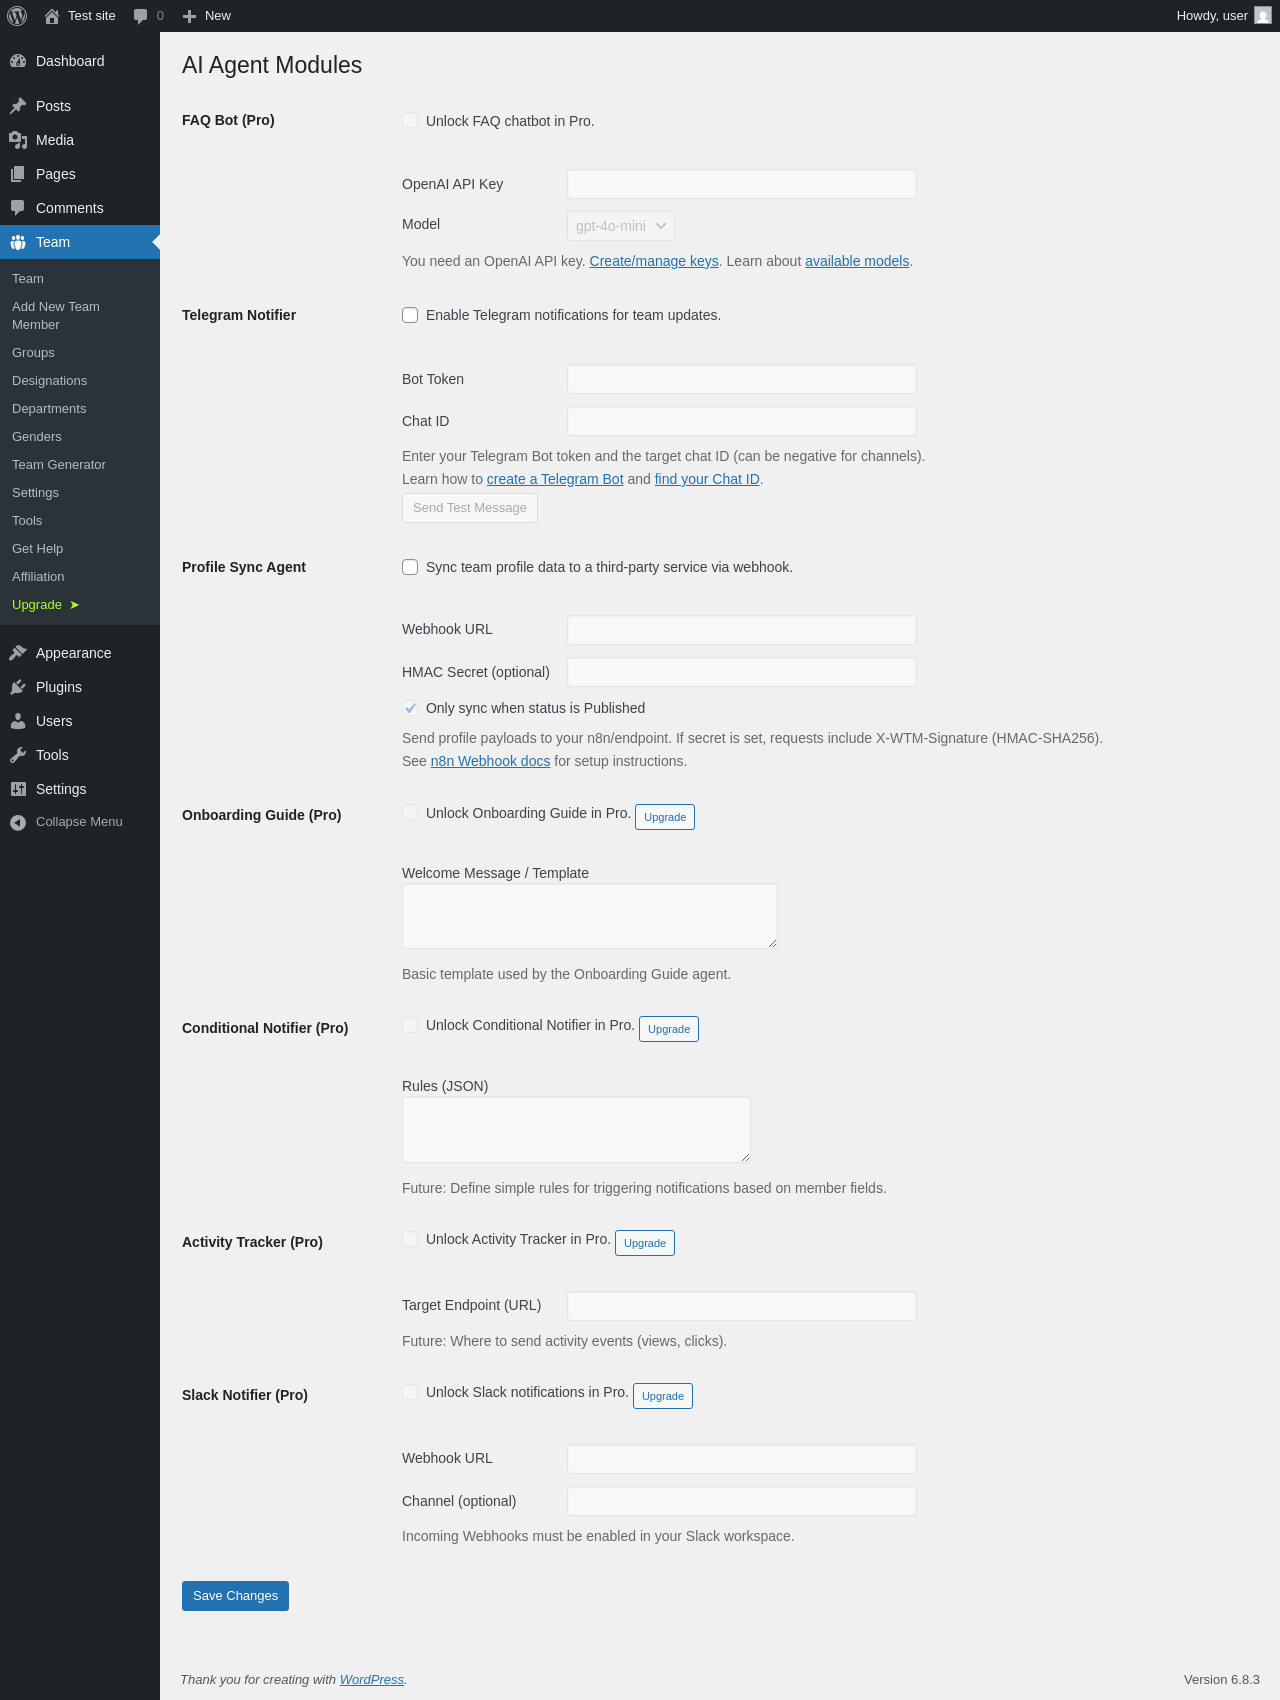Image resolution: width=1280 pixels, height=1700 pixels.
Task: Toggle 'Only sync when status is Published'
Action: tap(410, 708)
